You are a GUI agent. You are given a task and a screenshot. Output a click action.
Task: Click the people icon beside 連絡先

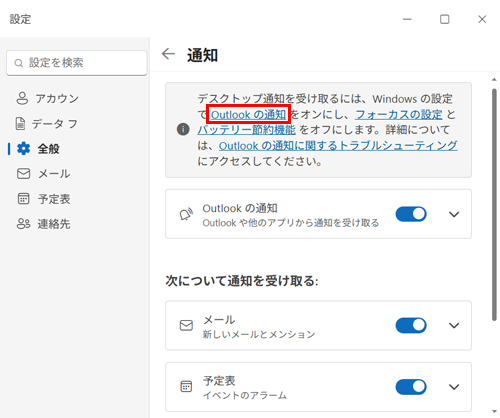click(x=23, y=224)
